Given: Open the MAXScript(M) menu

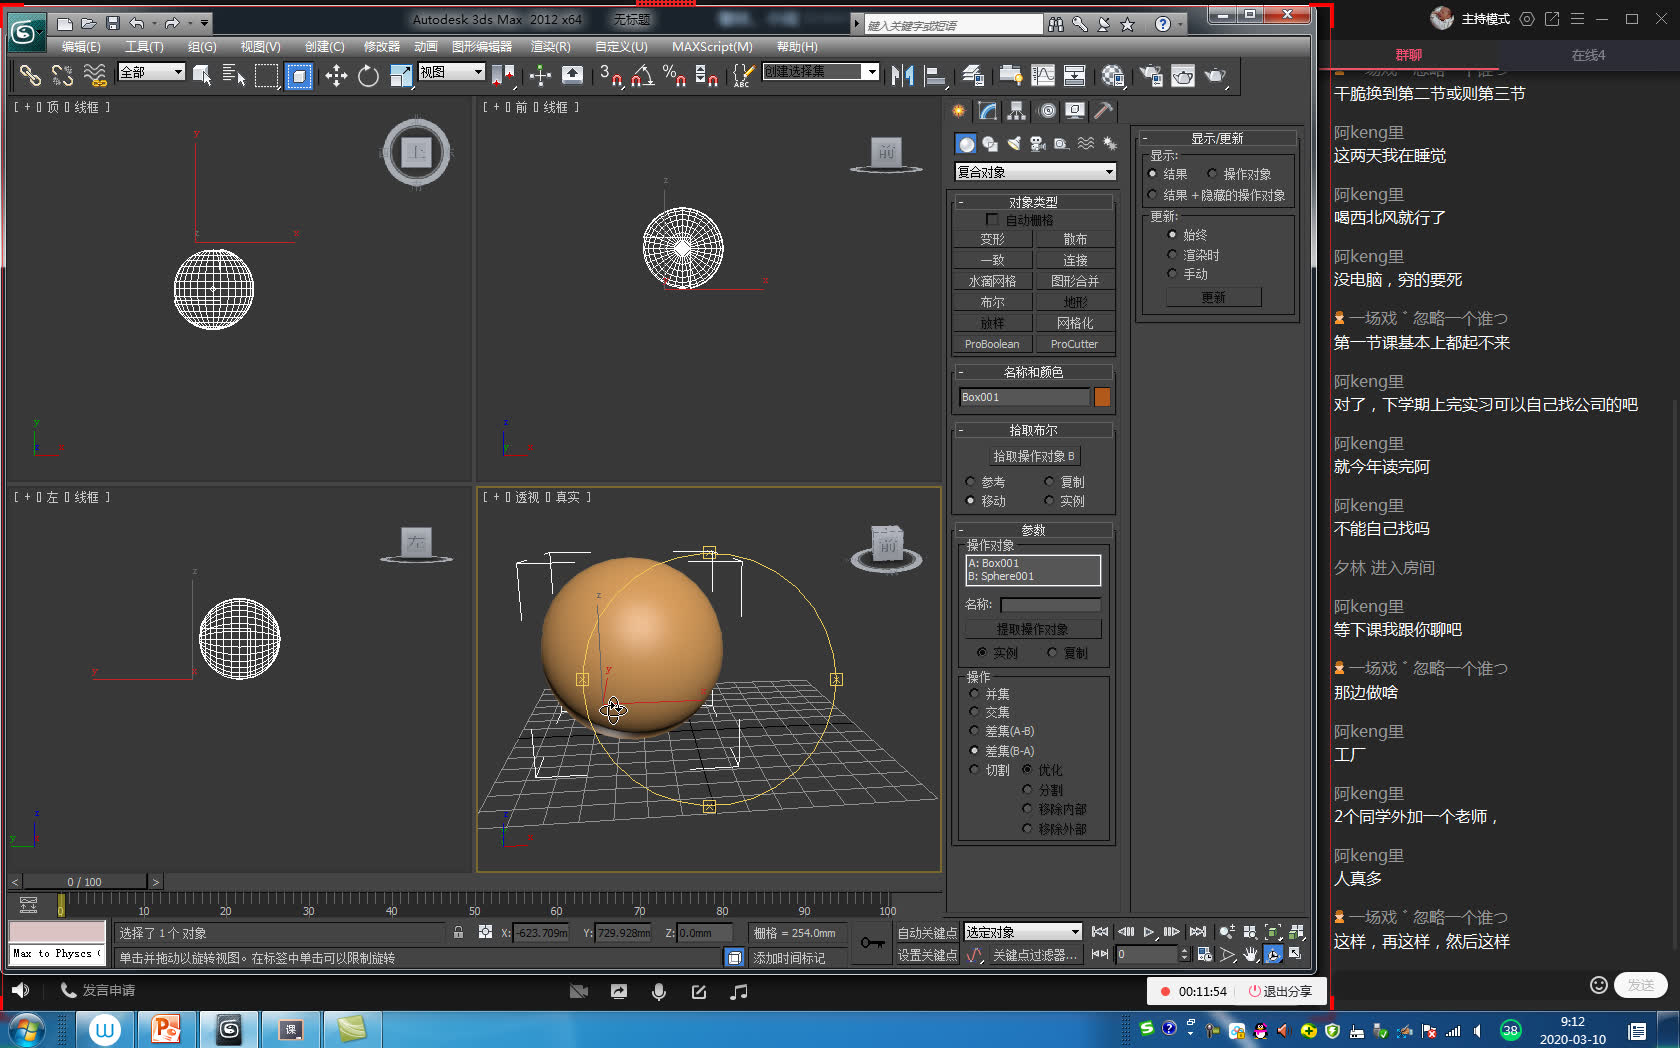Looking at the screenshot, I should (712, 47).
